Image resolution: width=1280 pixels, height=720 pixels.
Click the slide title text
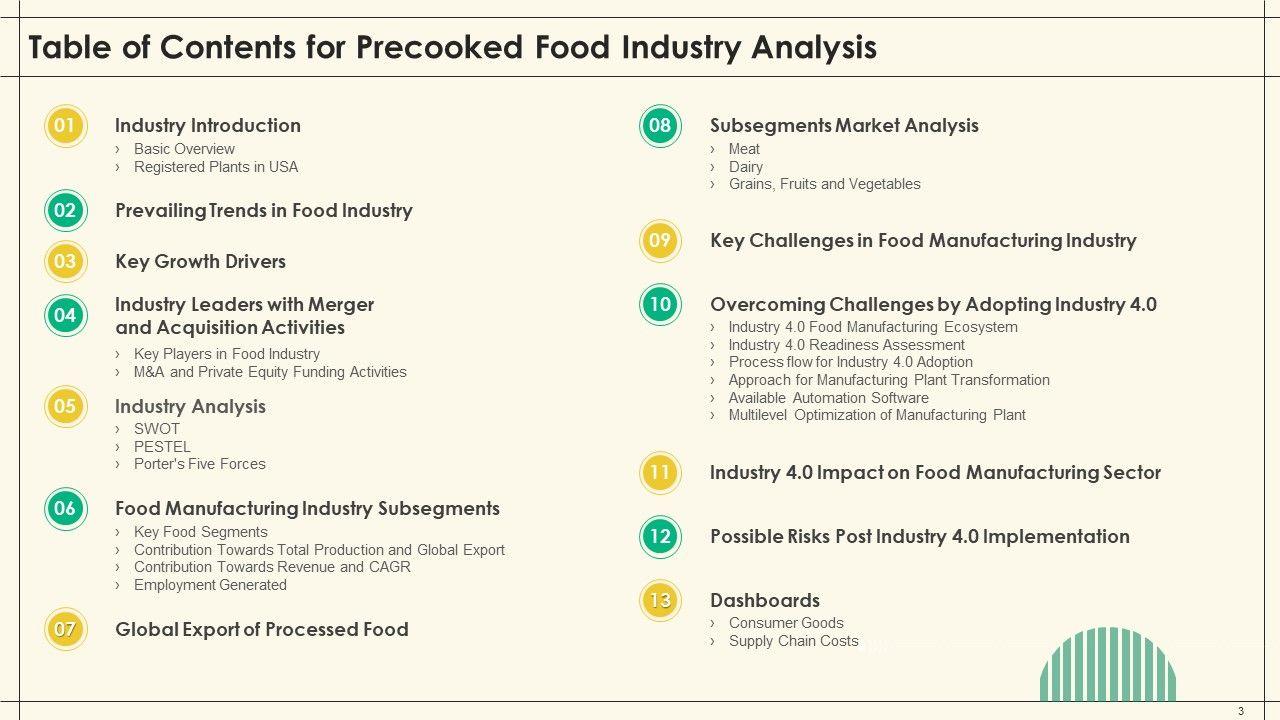[453, 48]
